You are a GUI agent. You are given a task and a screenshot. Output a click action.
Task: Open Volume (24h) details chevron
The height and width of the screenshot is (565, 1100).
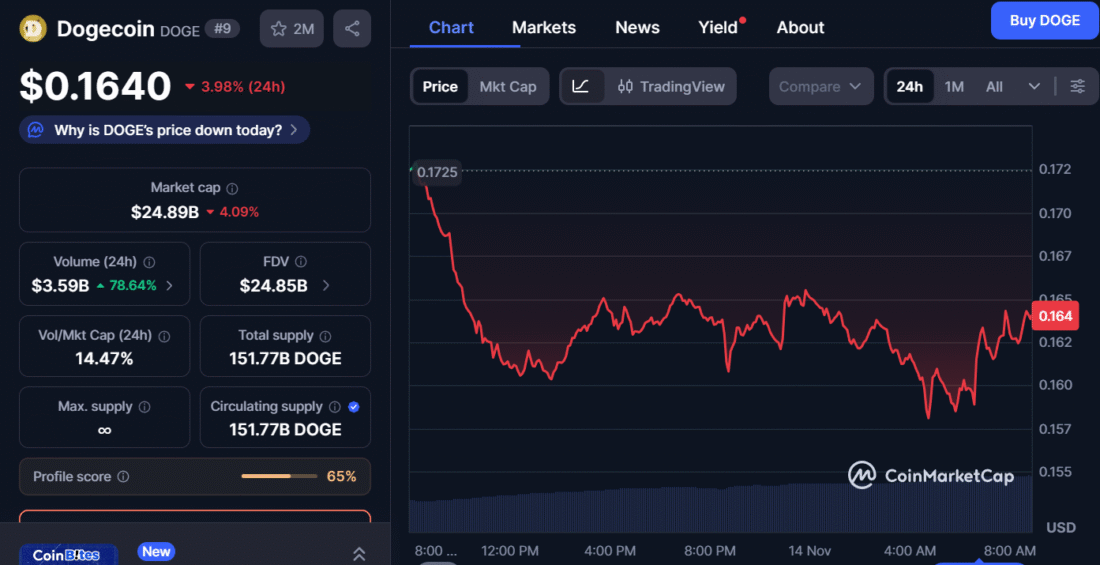tap(168, 286)
